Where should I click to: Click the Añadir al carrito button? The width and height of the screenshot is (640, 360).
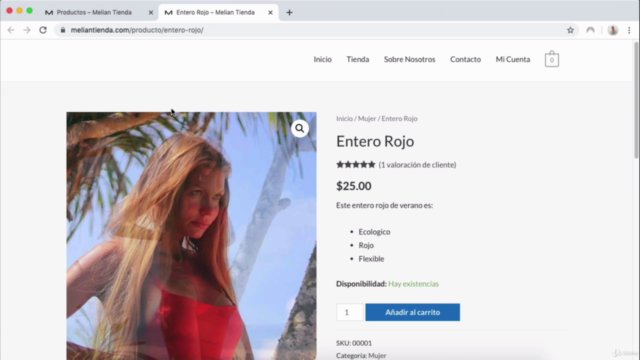pos(413,312)
